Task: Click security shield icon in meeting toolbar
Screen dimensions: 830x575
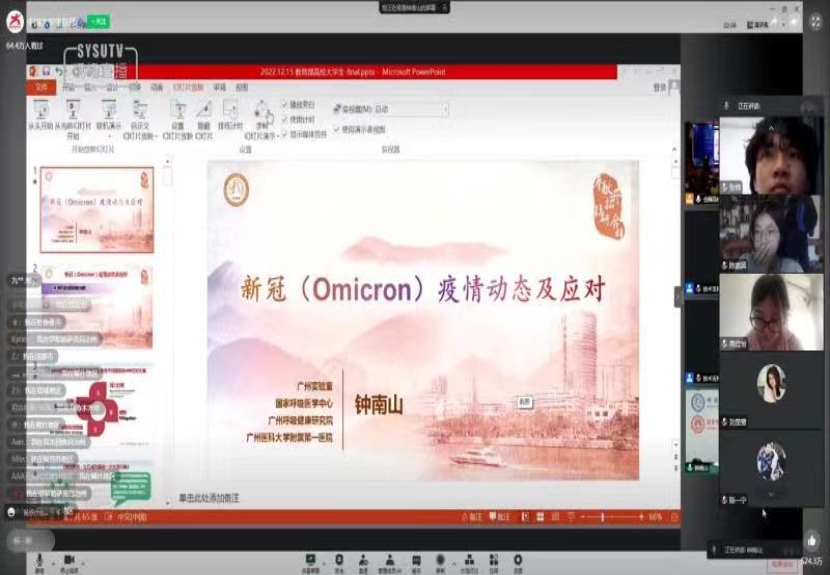Action: (339, 560)
